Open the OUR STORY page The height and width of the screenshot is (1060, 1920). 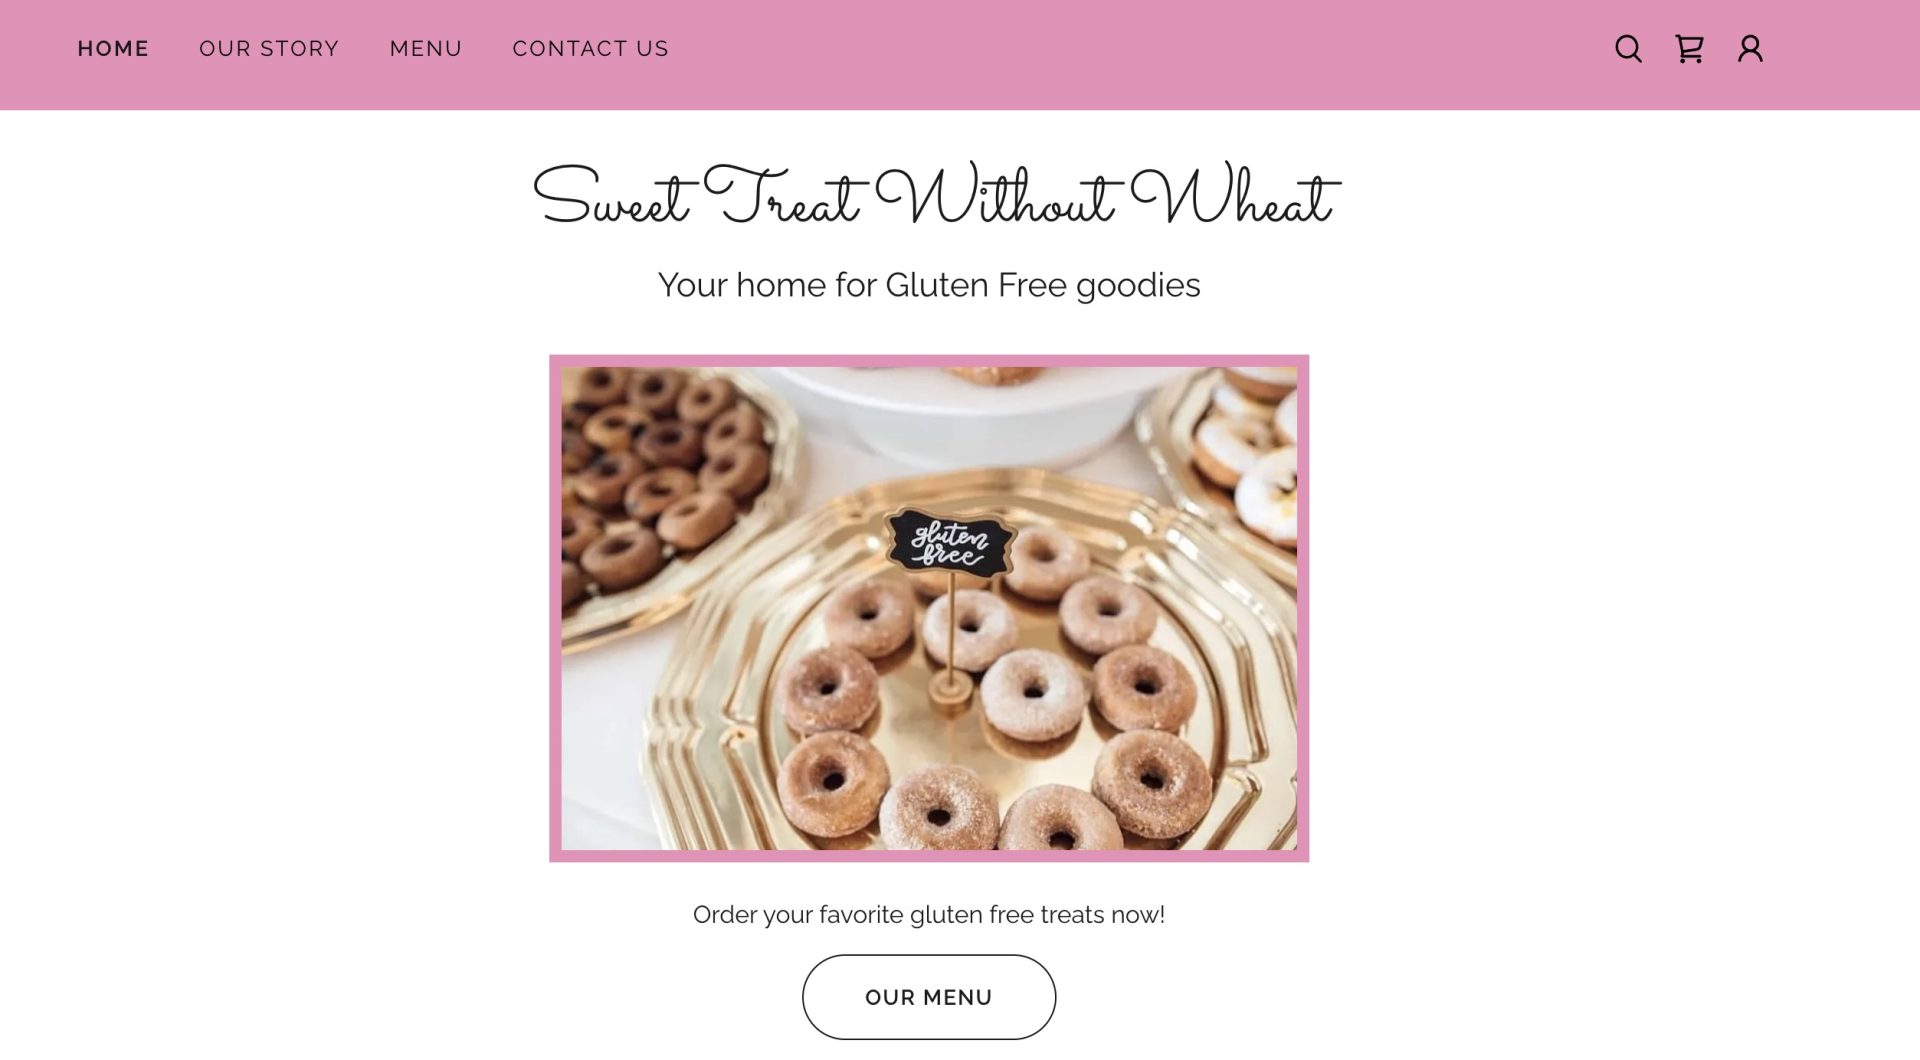pos(269,49)
